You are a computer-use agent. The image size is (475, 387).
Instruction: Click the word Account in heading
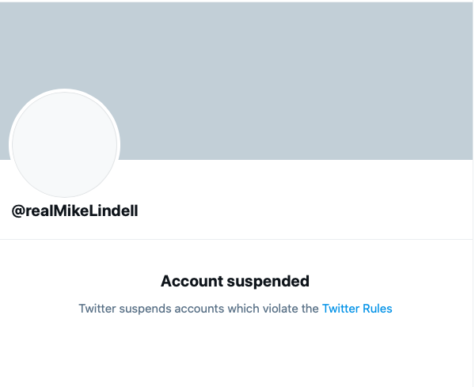192,281
